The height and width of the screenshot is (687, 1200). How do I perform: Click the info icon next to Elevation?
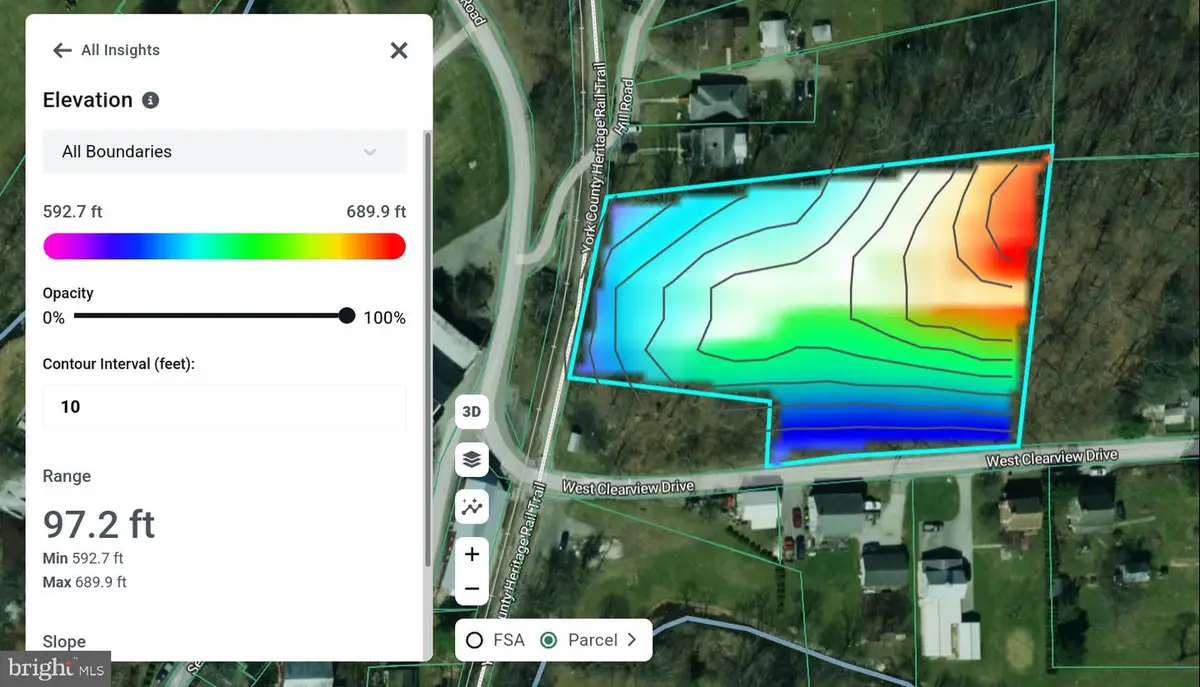[x=150, y=100]
